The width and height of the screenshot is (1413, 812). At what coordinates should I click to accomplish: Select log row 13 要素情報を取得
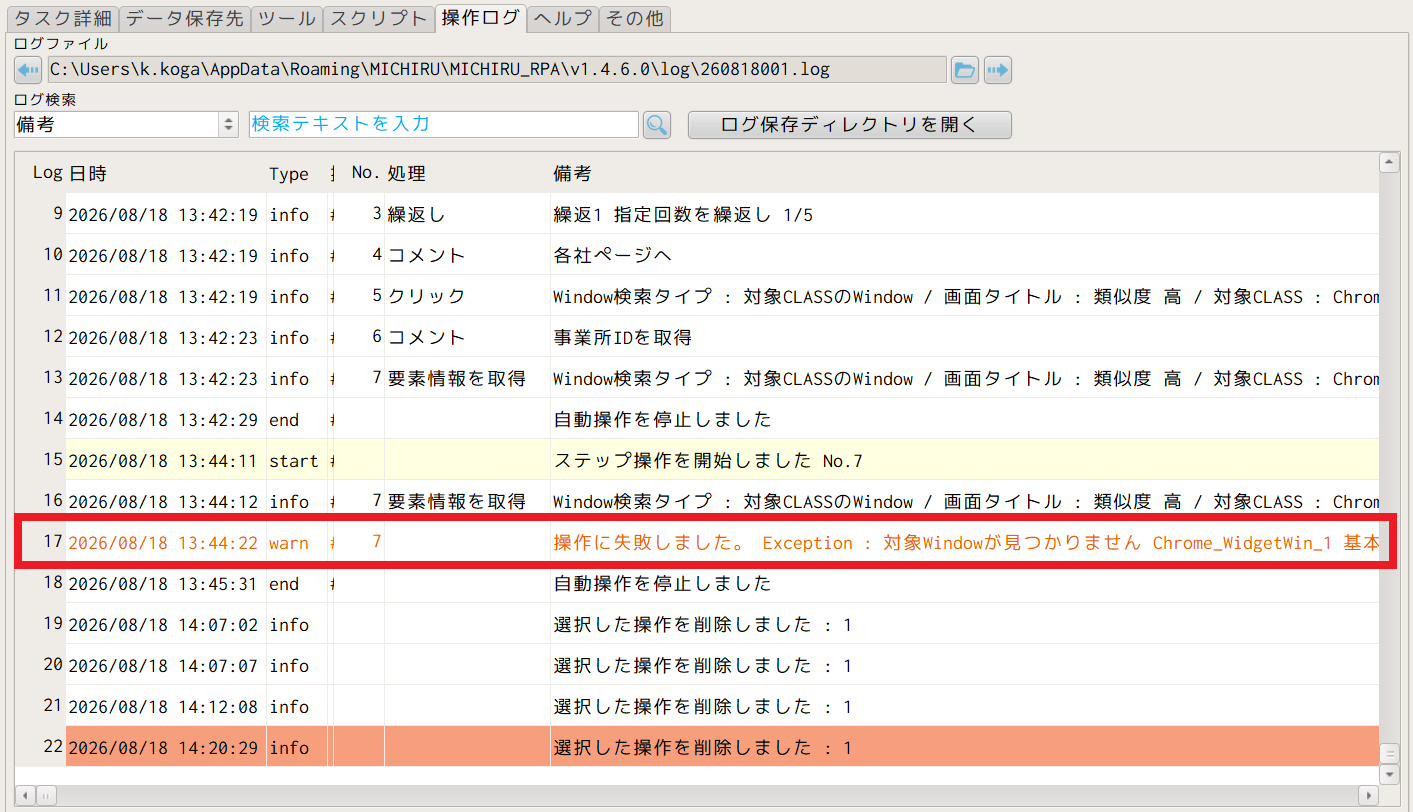(x=697, y=378)
